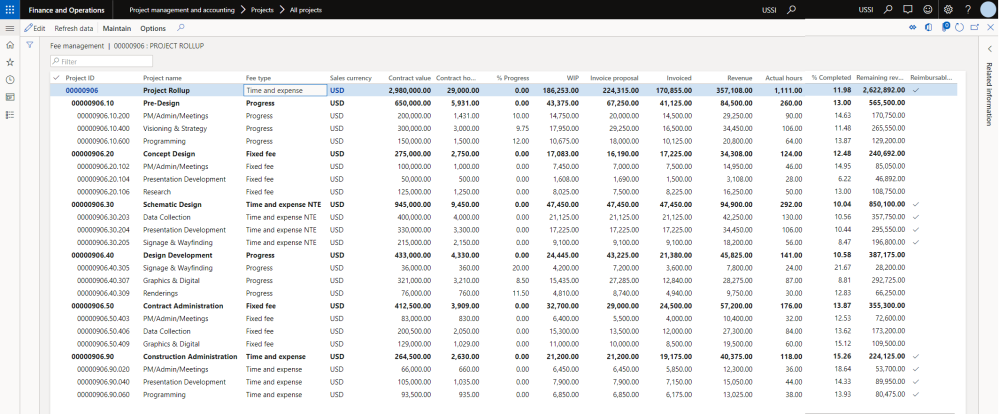
Task: Open project ID 00000906 link
Action: click(80, 90)
